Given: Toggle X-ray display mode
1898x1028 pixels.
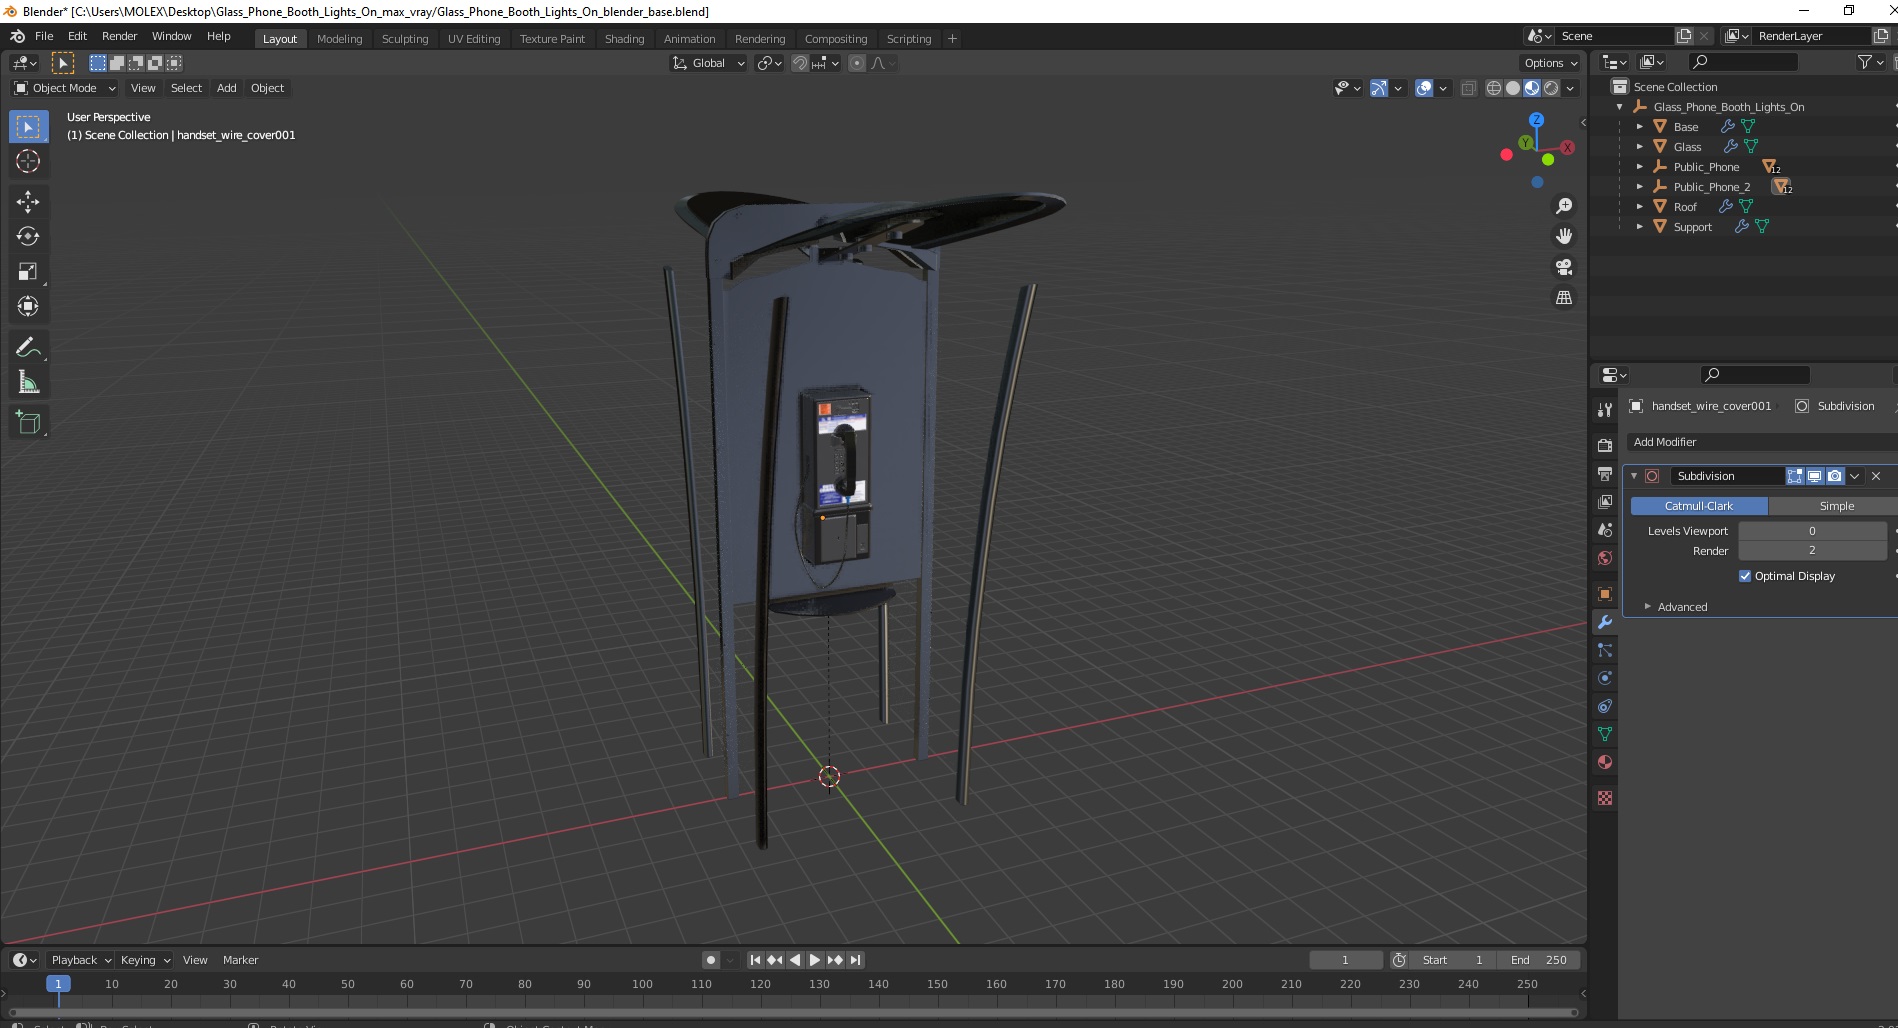Looking at the screenshot, I should click(x=1468, y=88).
